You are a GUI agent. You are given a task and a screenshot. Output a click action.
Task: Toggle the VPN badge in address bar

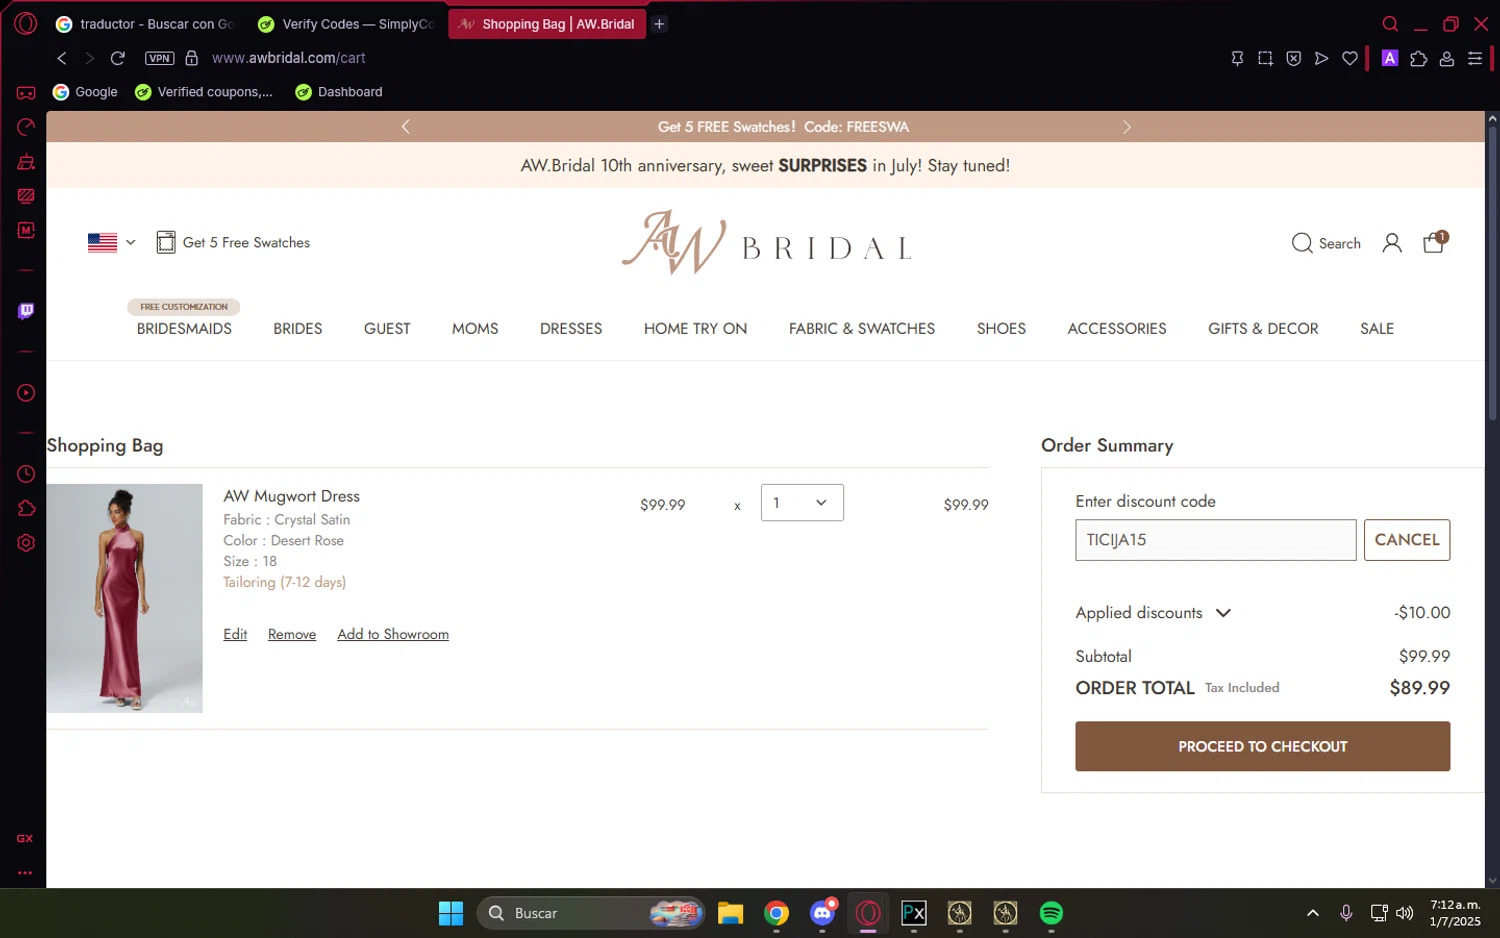(160, 58)
